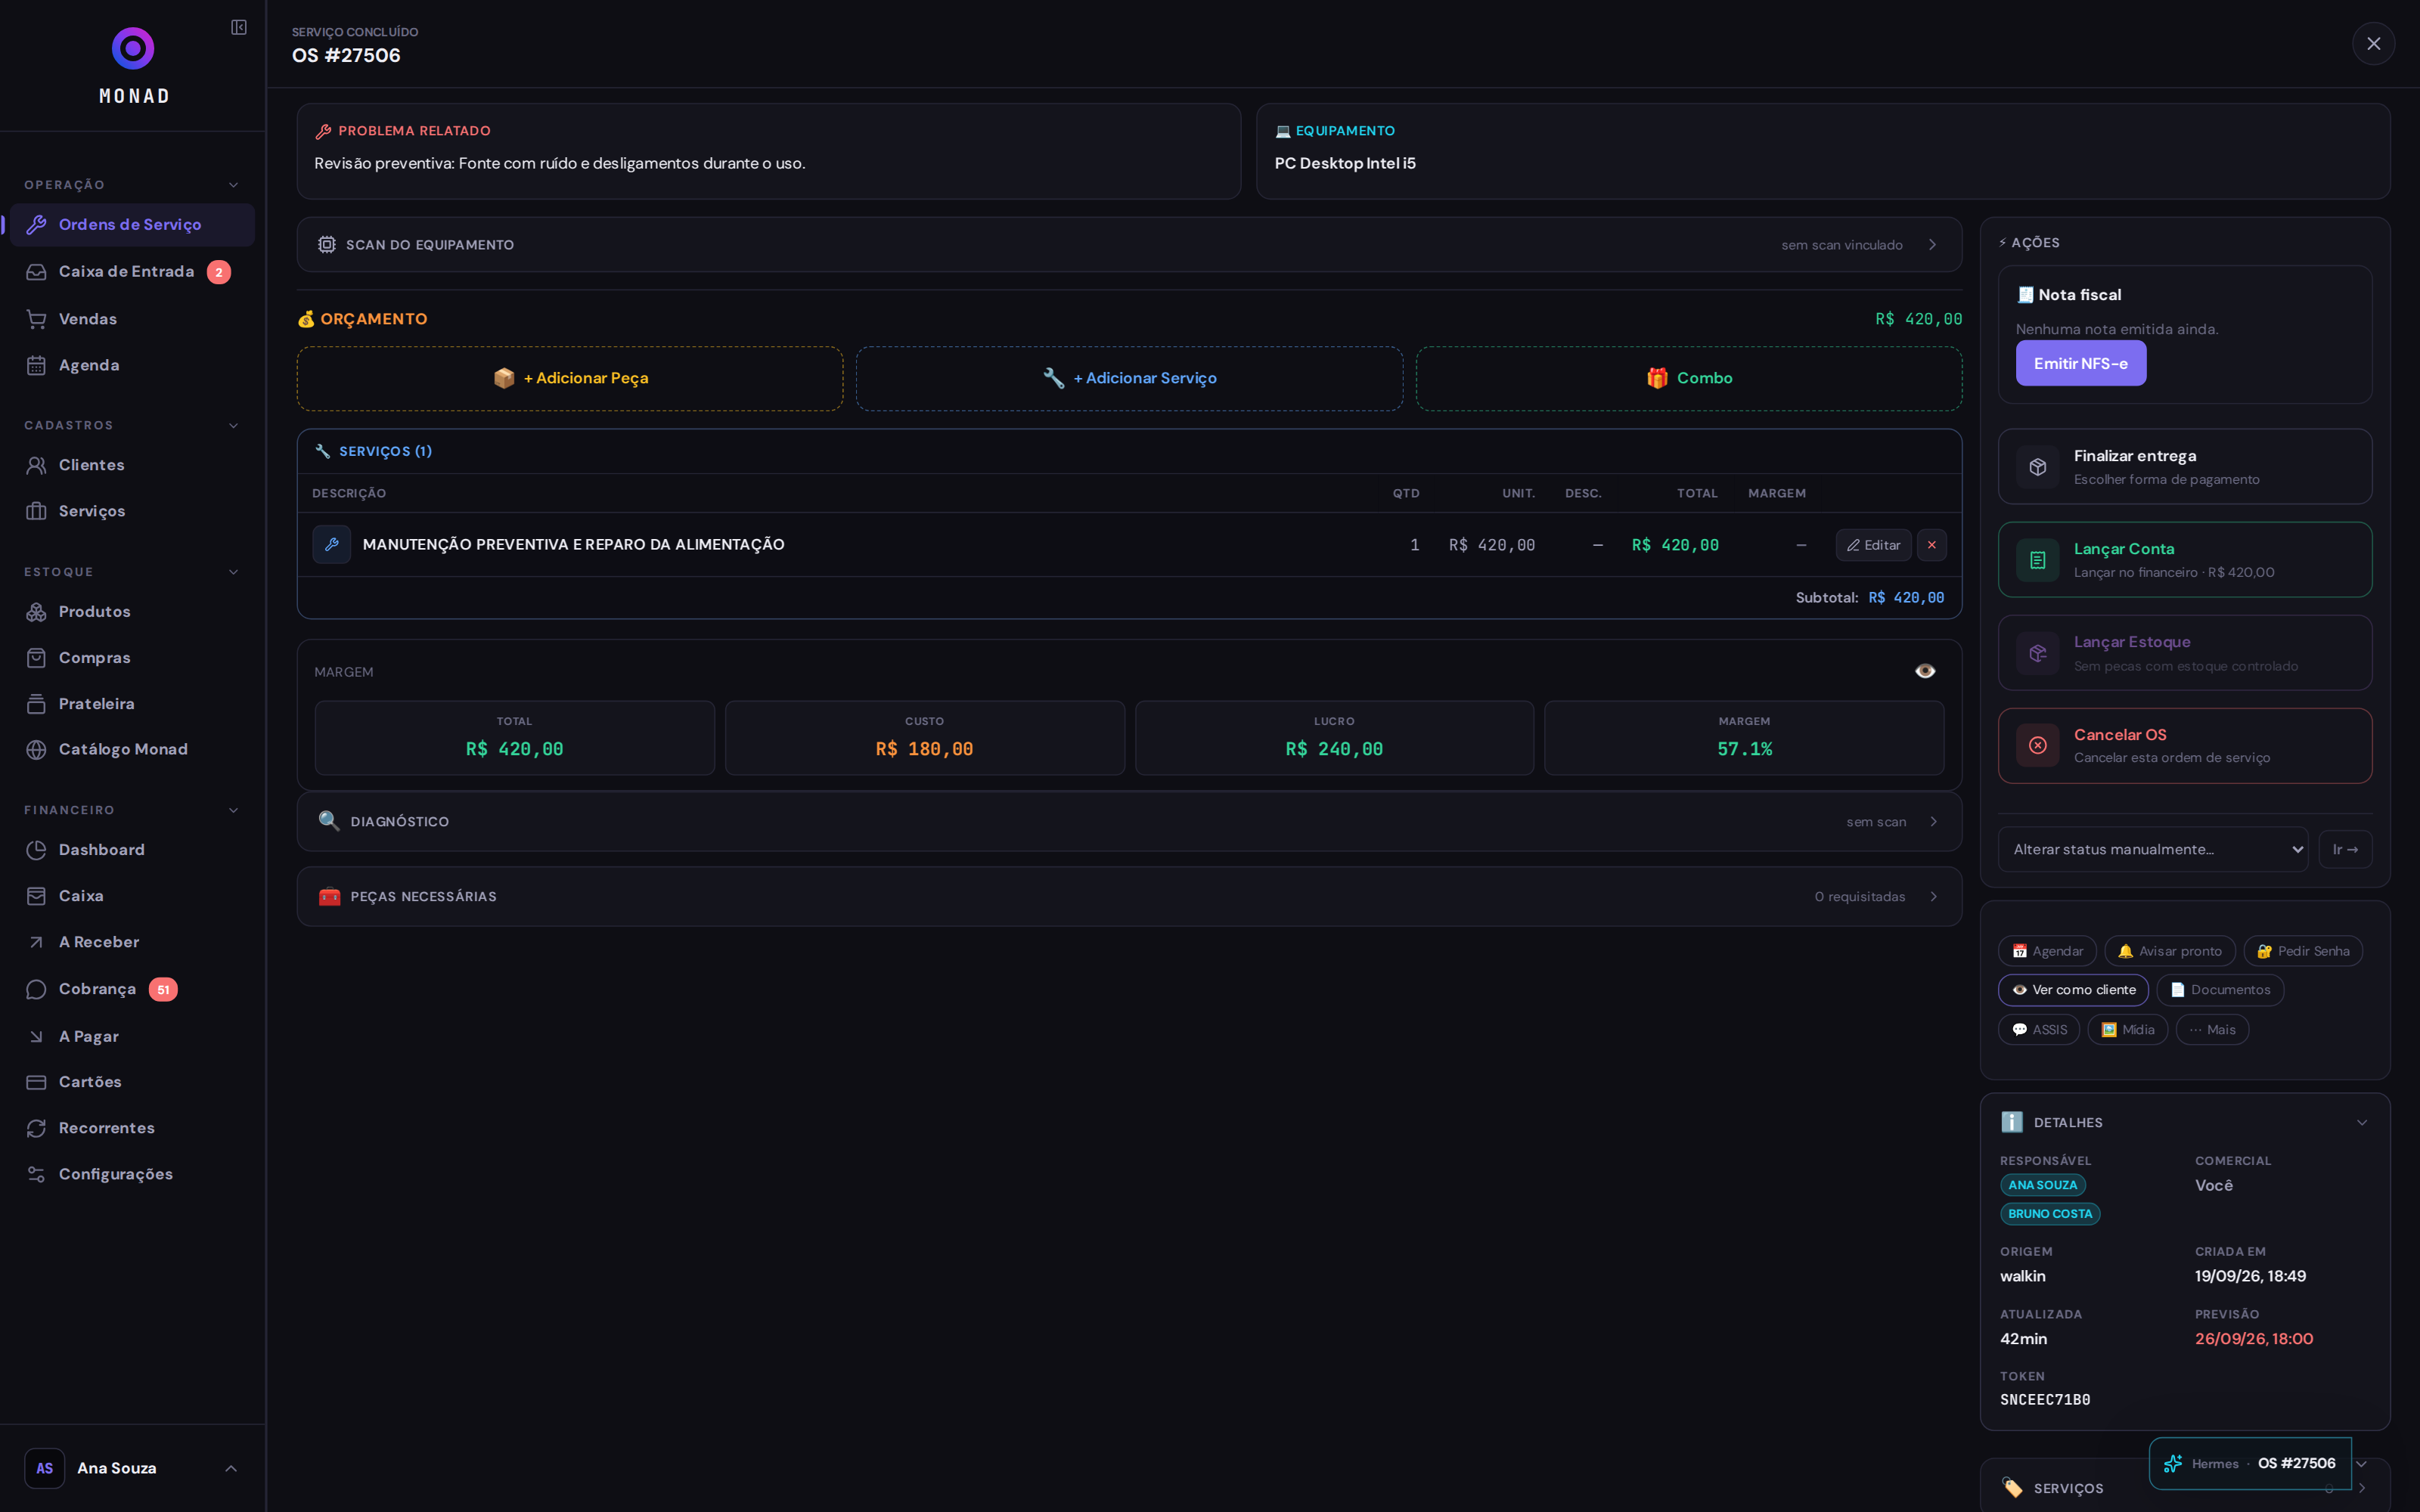The width and height of the screenshot is (2420, 1512).
Task: Click Adicionar Peça button
Action: pos(570,378)
